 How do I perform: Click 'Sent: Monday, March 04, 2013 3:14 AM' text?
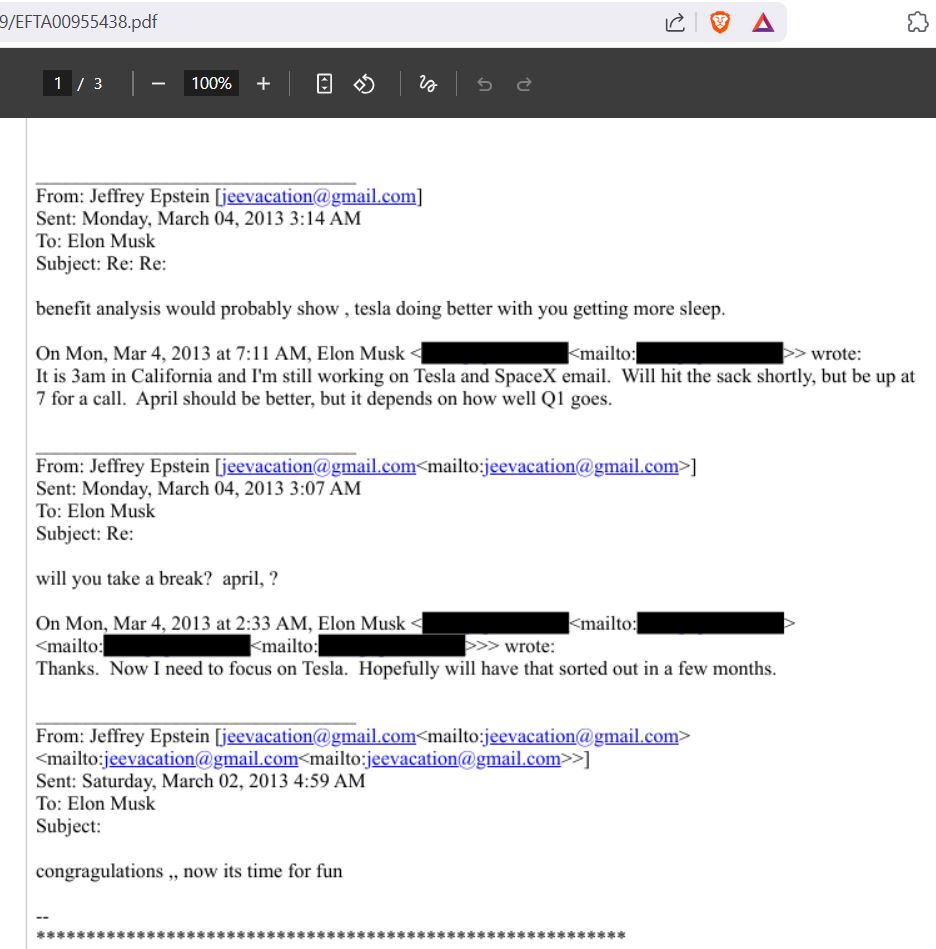[198, 218]
